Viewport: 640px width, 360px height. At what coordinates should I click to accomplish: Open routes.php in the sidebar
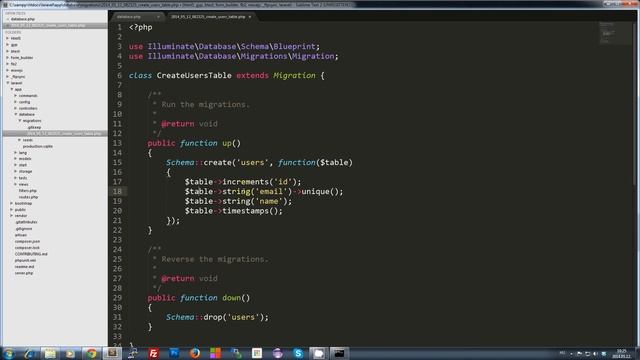click(x=28, y=197)
